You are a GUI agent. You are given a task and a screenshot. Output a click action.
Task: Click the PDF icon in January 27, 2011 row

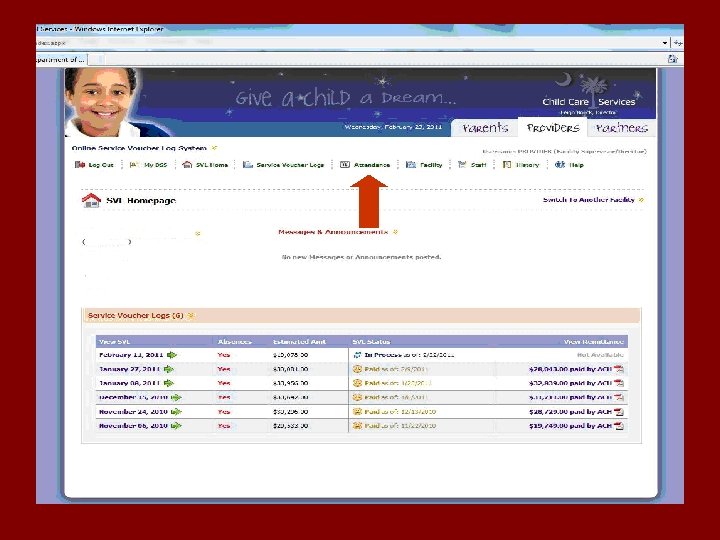click(619, 369)
